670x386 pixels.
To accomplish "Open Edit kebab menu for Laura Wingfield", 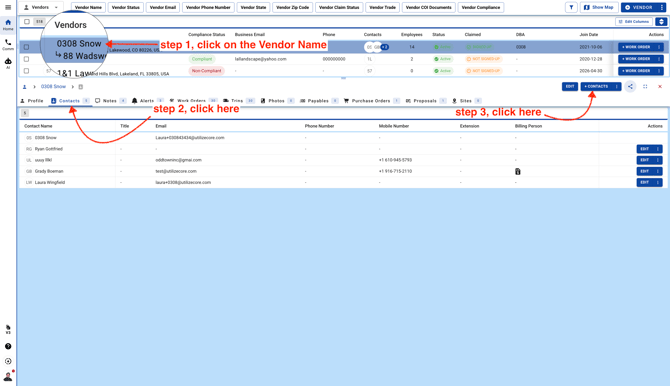I will (658, 182).
